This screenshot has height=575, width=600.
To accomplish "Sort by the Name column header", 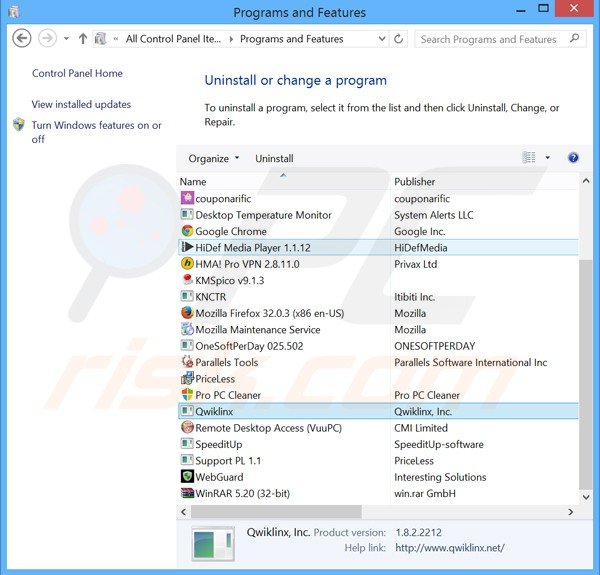I will coord(284,181).
